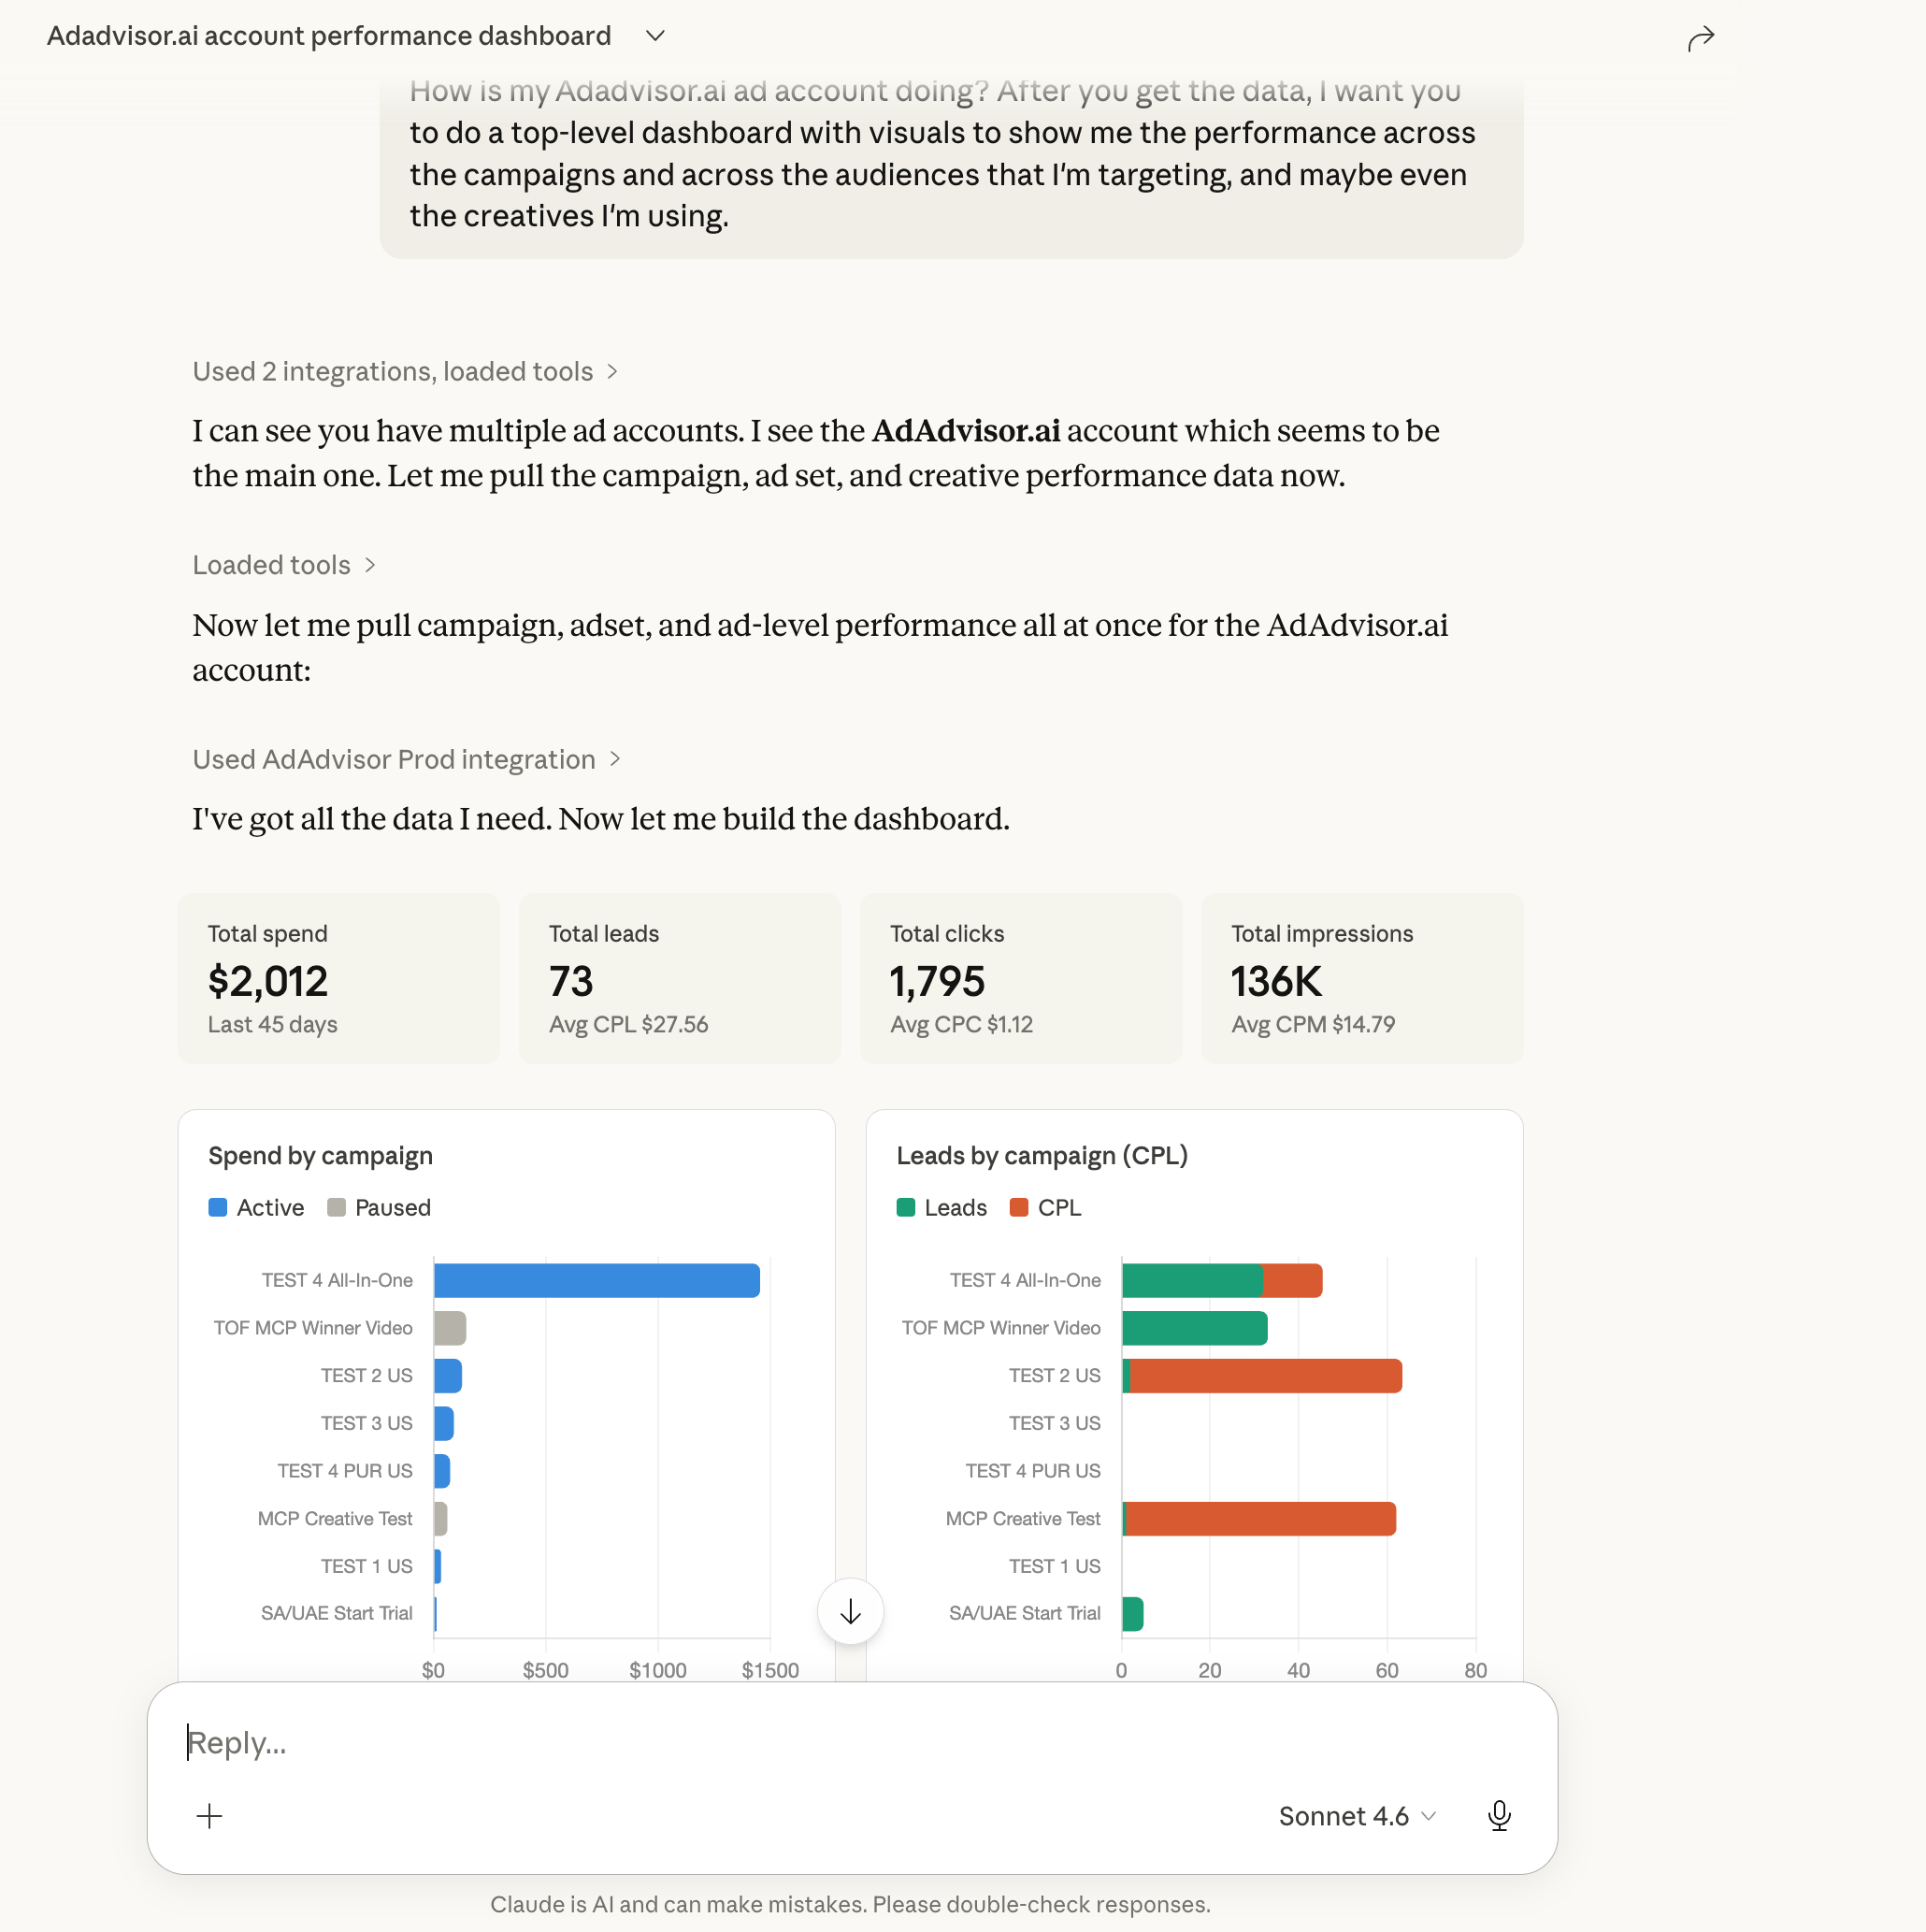Click the chevron beside the conversation title

[x=655, y=36]
